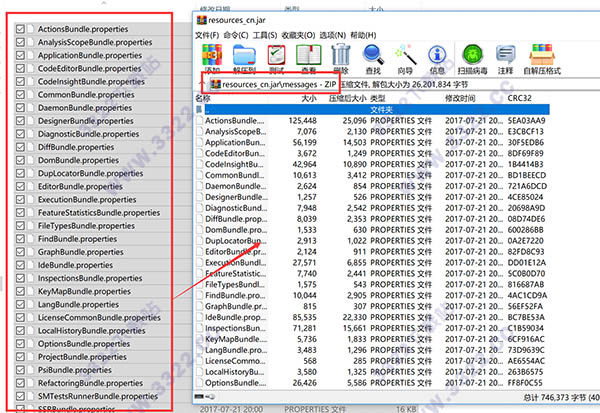Select PsiBundle.properties in left list

[74, 370]
